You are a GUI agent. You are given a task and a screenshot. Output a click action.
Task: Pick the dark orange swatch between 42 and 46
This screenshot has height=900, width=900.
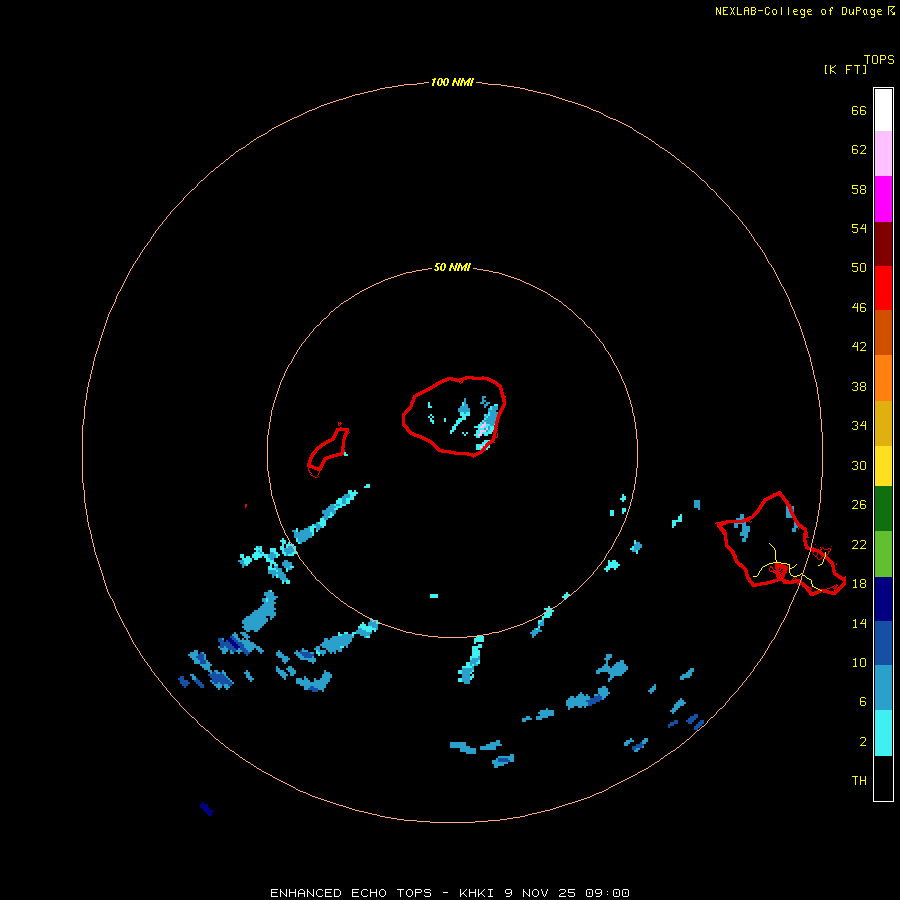883,333
